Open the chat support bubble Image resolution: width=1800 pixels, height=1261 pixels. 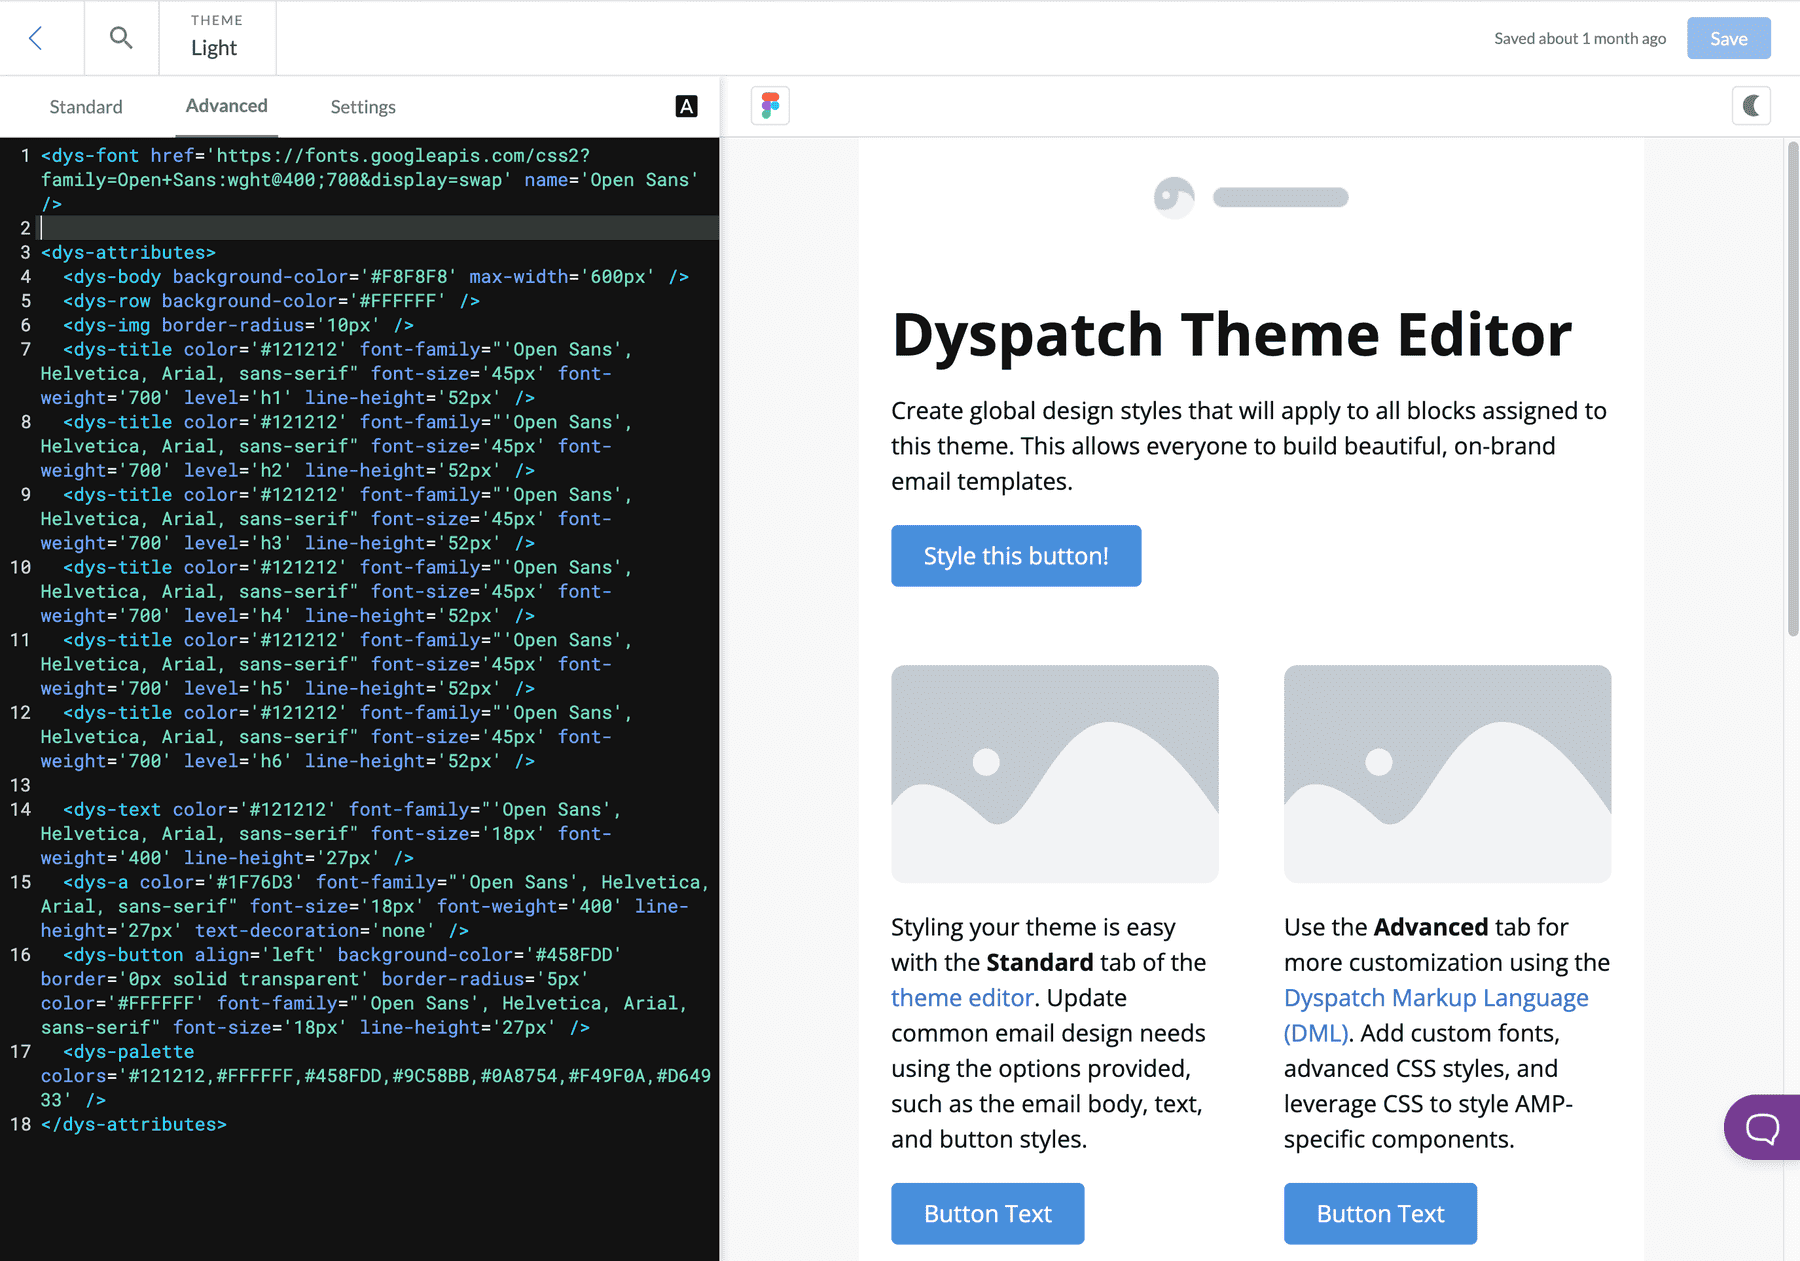pyautogui.click(x=1762, y=1127)
